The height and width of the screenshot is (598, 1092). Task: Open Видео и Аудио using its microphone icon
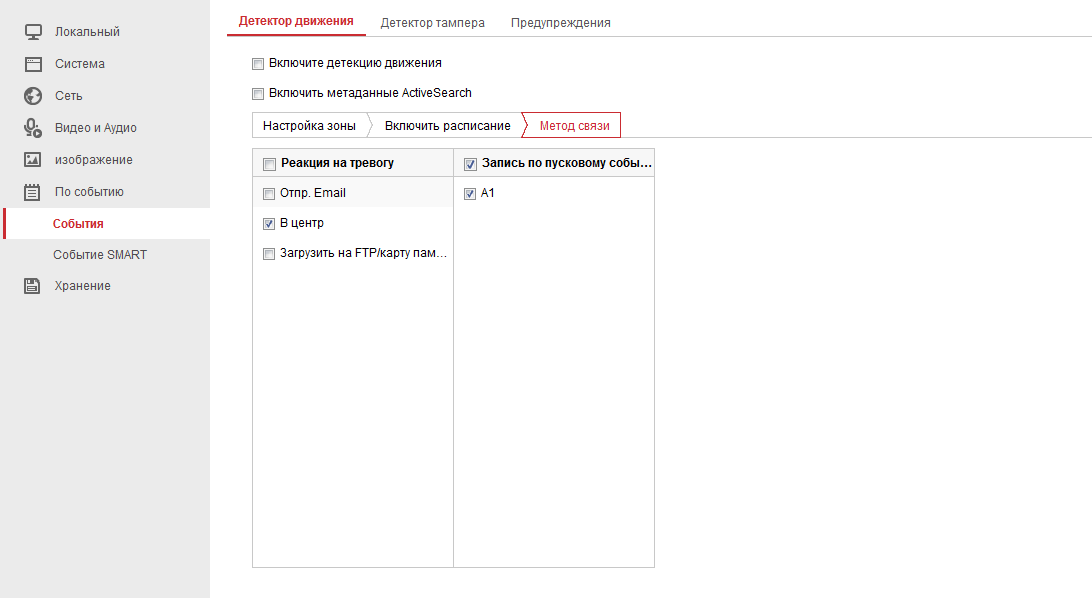pyautogui.click(x=32, y=127)
